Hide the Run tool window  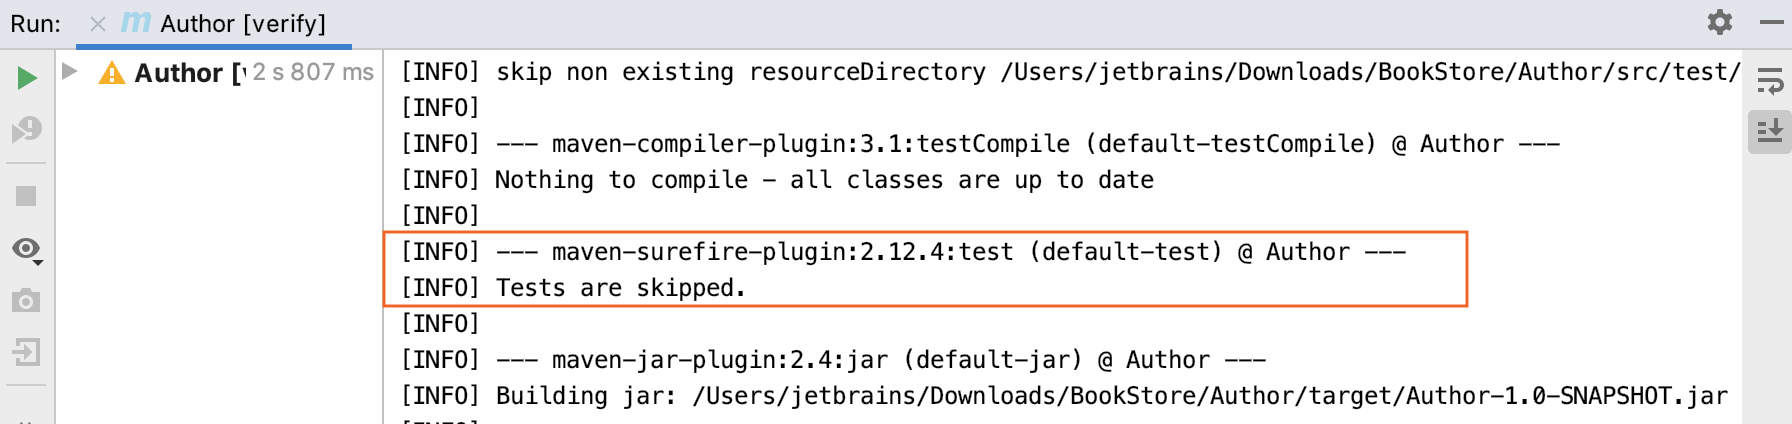1772,22
